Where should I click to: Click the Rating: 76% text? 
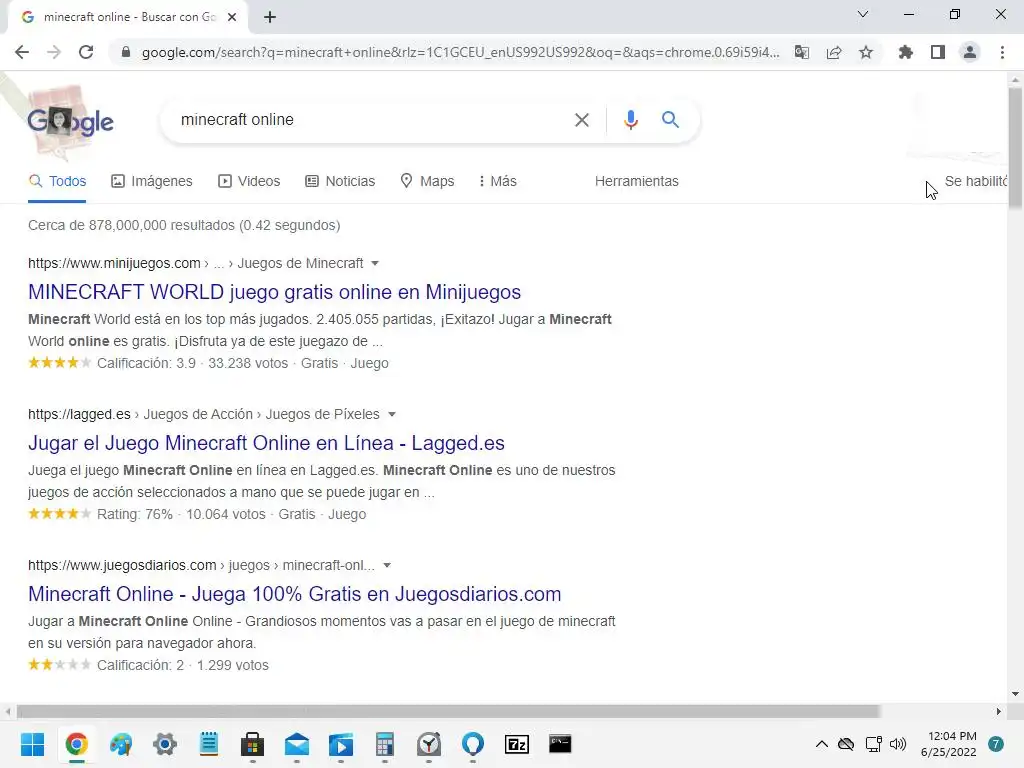(x=135, y=514)
